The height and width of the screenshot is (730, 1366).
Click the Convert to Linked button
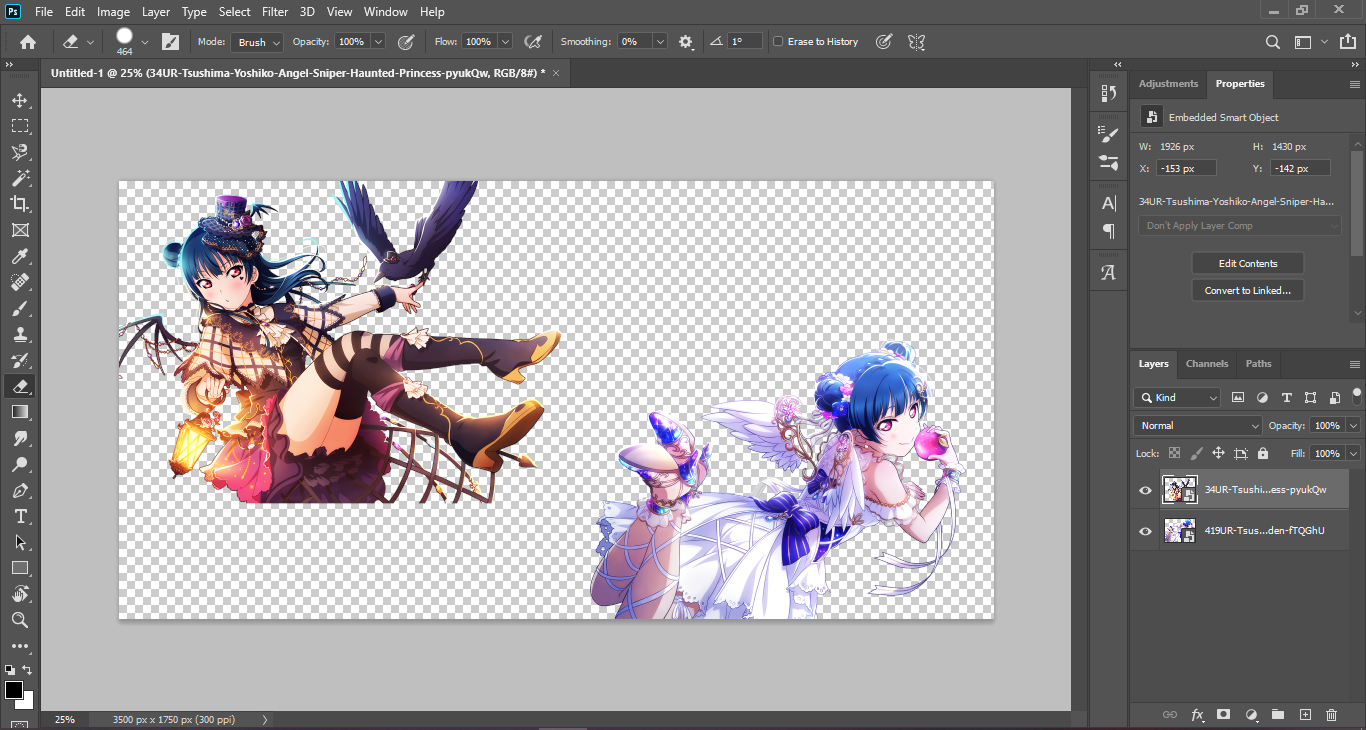coord(1248,291)
